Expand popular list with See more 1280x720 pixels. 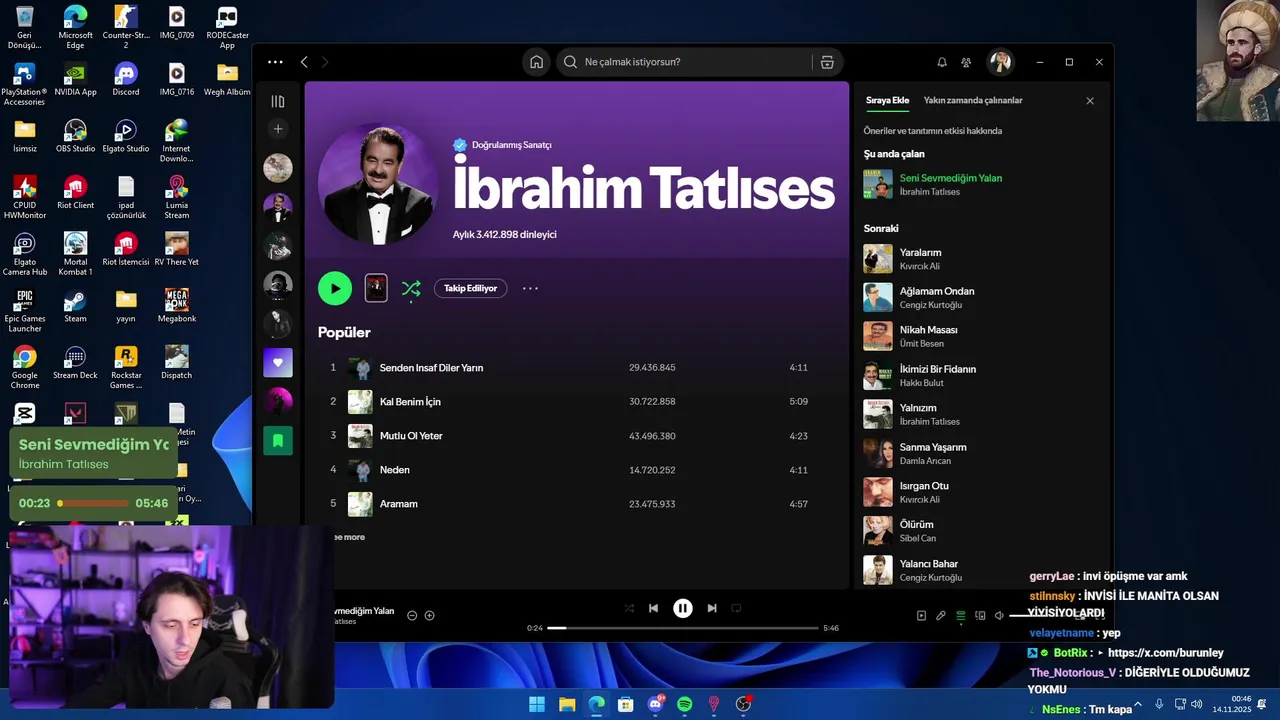point(350,537)
